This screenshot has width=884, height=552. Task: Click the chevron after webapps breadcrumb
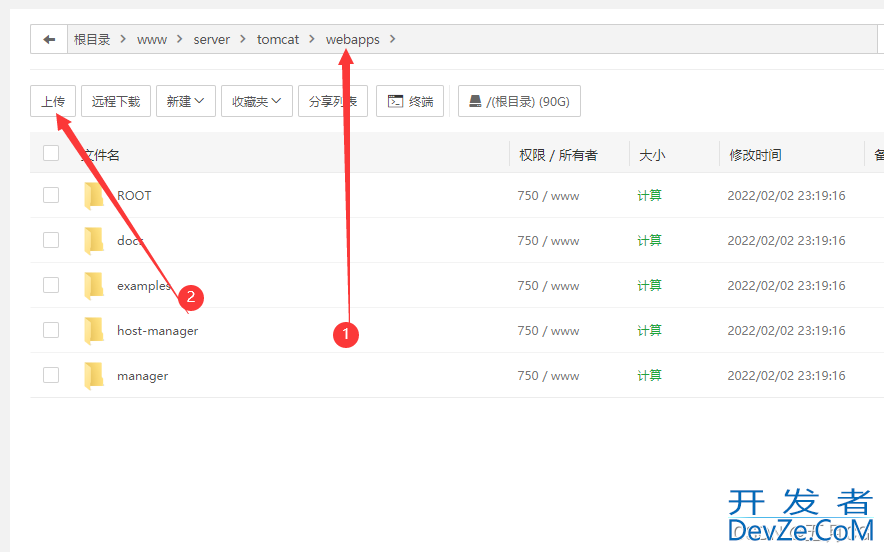(x=392, y=39)
